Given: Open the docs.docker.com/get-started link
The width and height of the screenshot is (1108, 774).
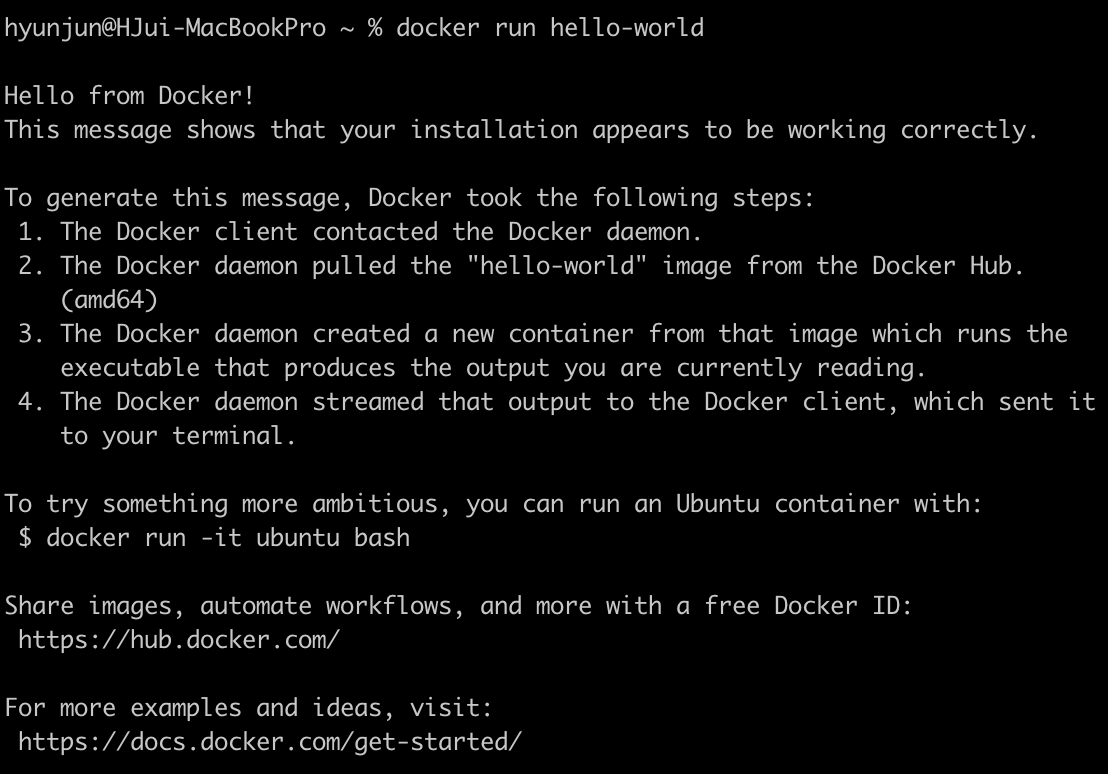Looking at the screenshot, I should [x=270, y=741].
